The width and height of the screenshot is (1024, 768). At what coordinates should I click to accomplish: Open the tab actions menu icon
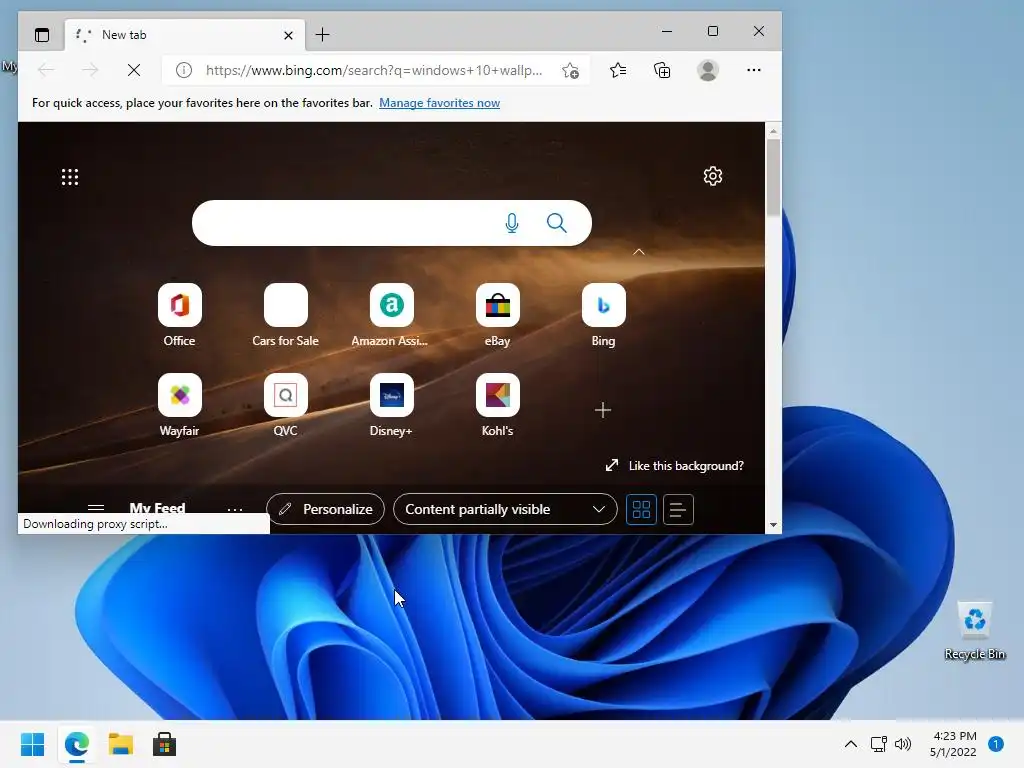(42, 35)
